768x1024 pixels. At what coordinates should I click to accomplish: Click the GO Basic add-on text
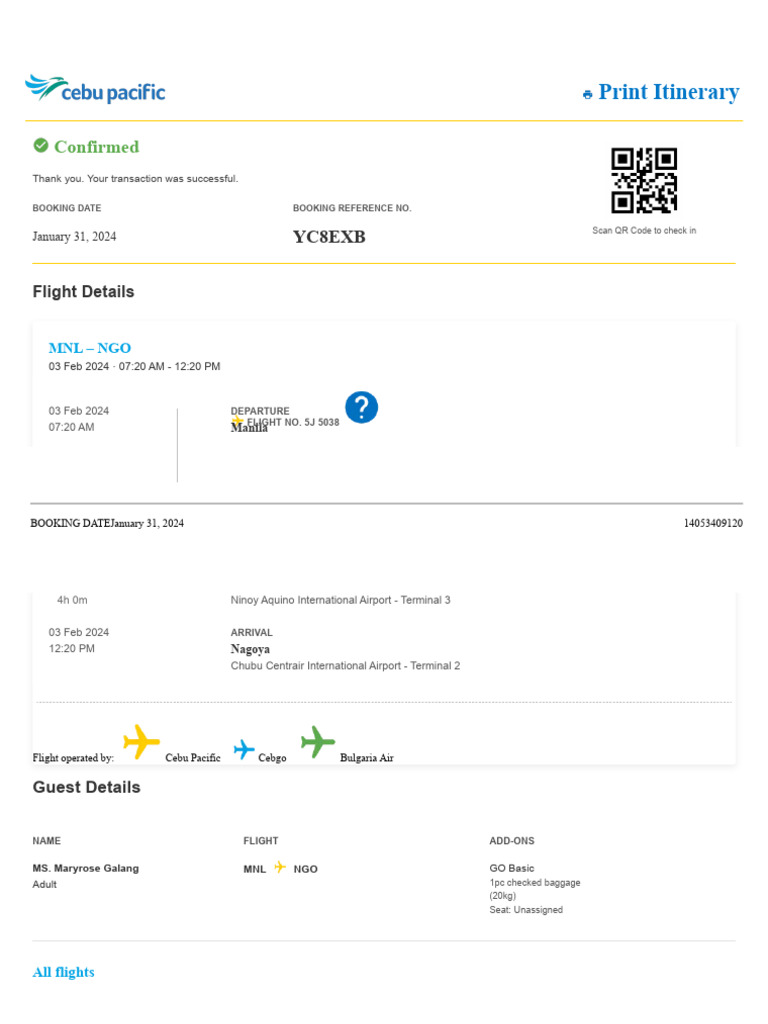coord(512,868)
